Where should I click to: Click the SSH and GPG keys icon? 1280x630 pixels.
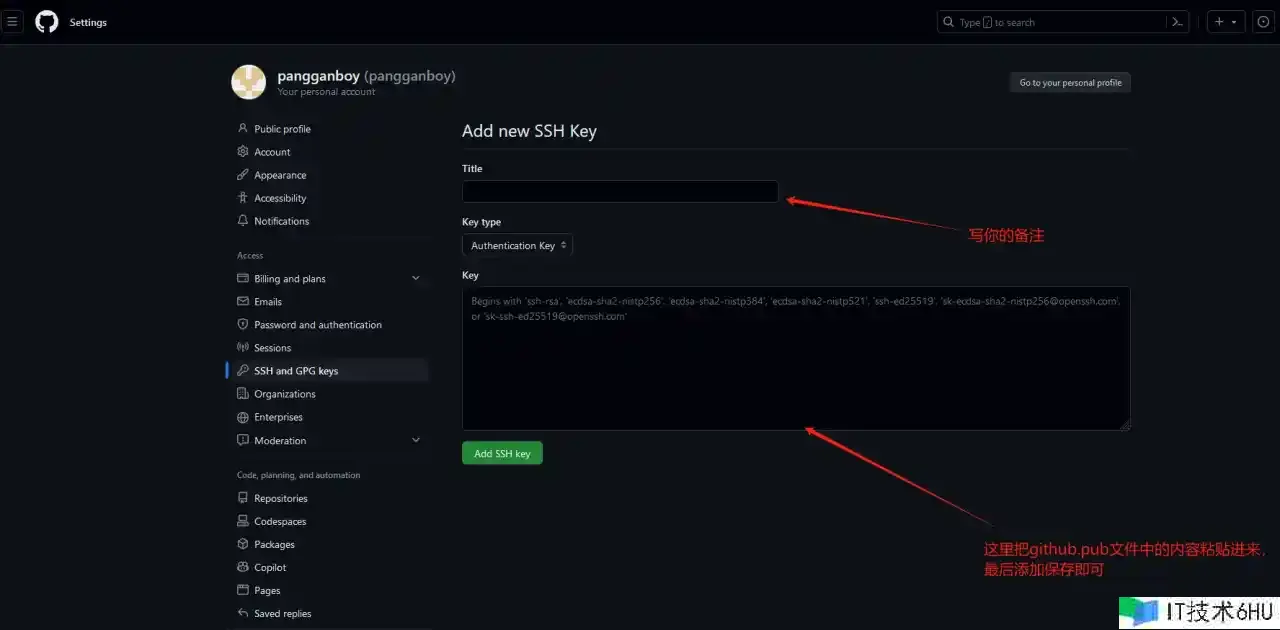point(243,370)
